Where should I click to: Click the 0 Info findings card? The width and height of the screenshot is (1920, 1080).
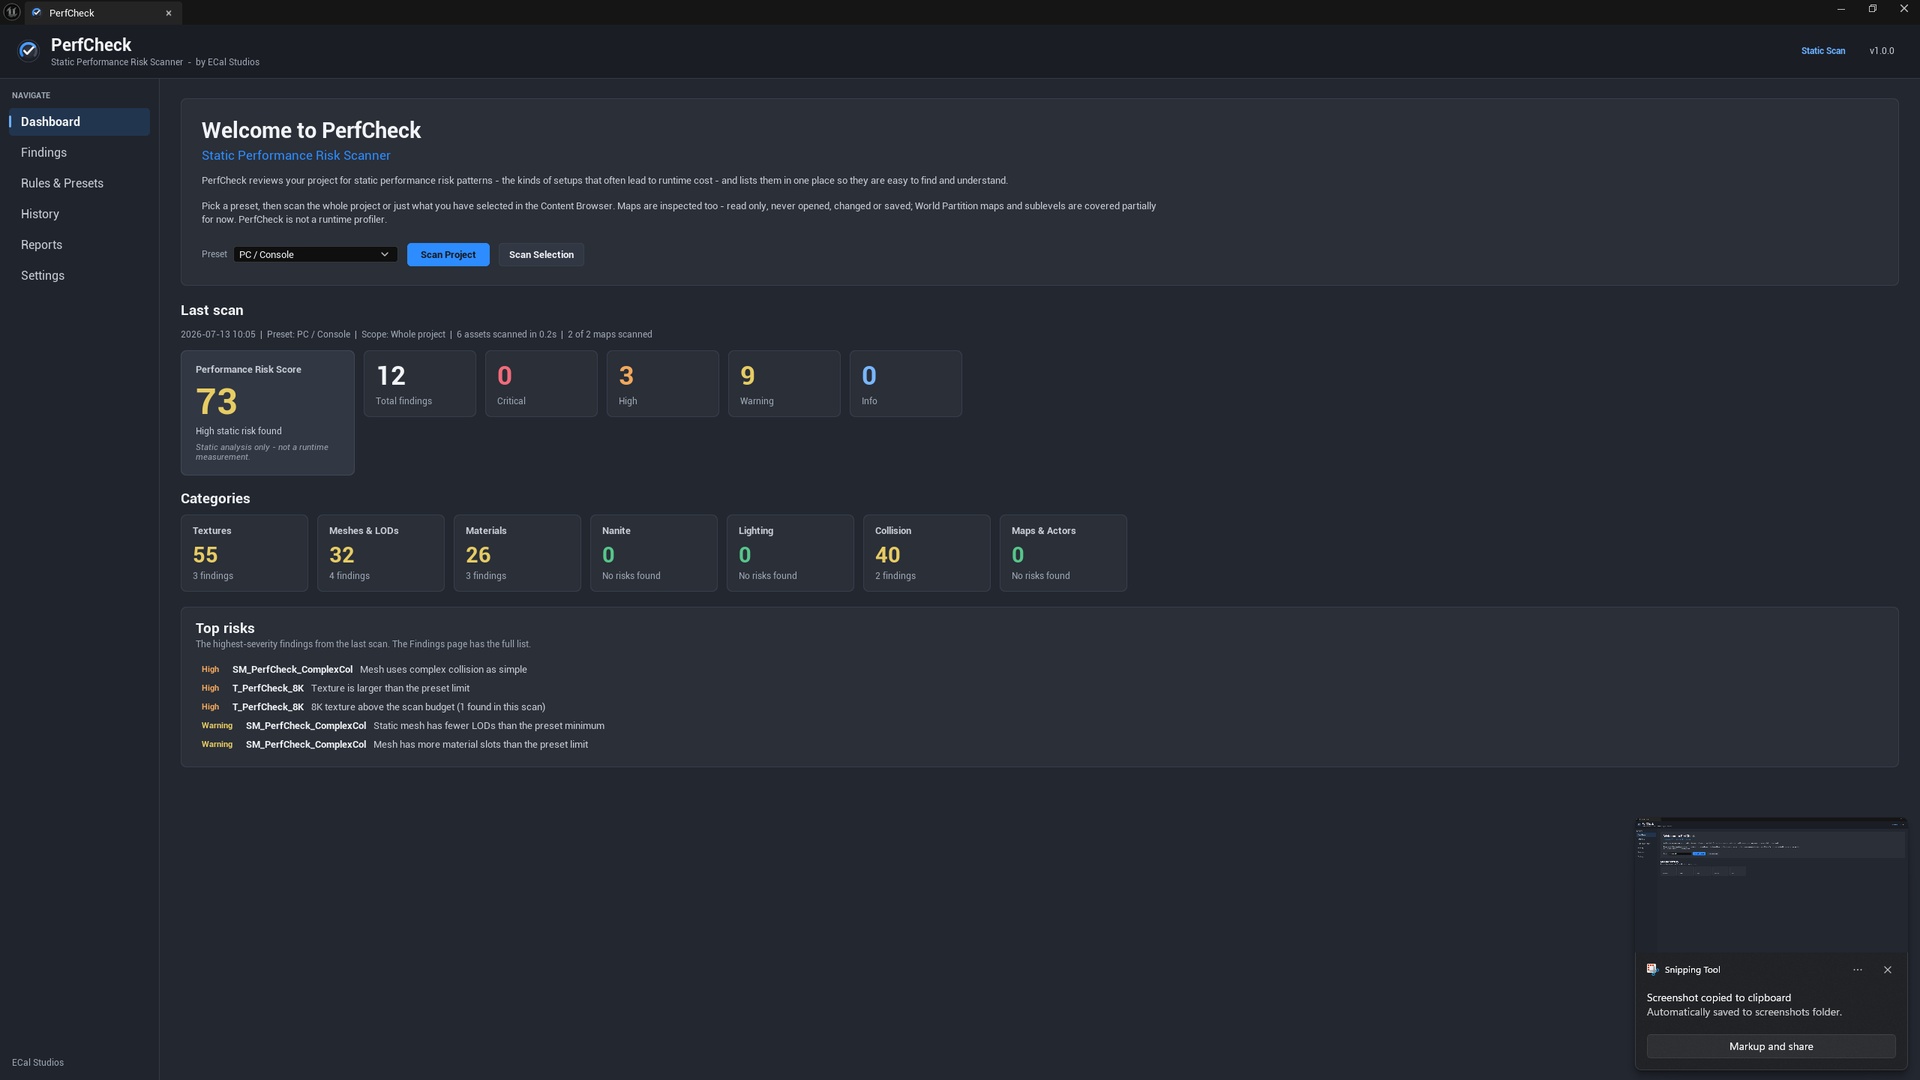(906, 384)
